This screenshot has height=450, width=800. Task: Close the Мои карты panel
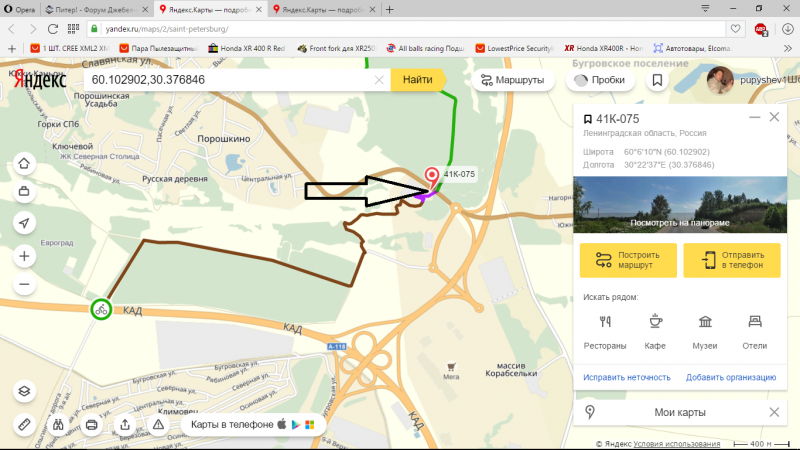tap(774, 412)
